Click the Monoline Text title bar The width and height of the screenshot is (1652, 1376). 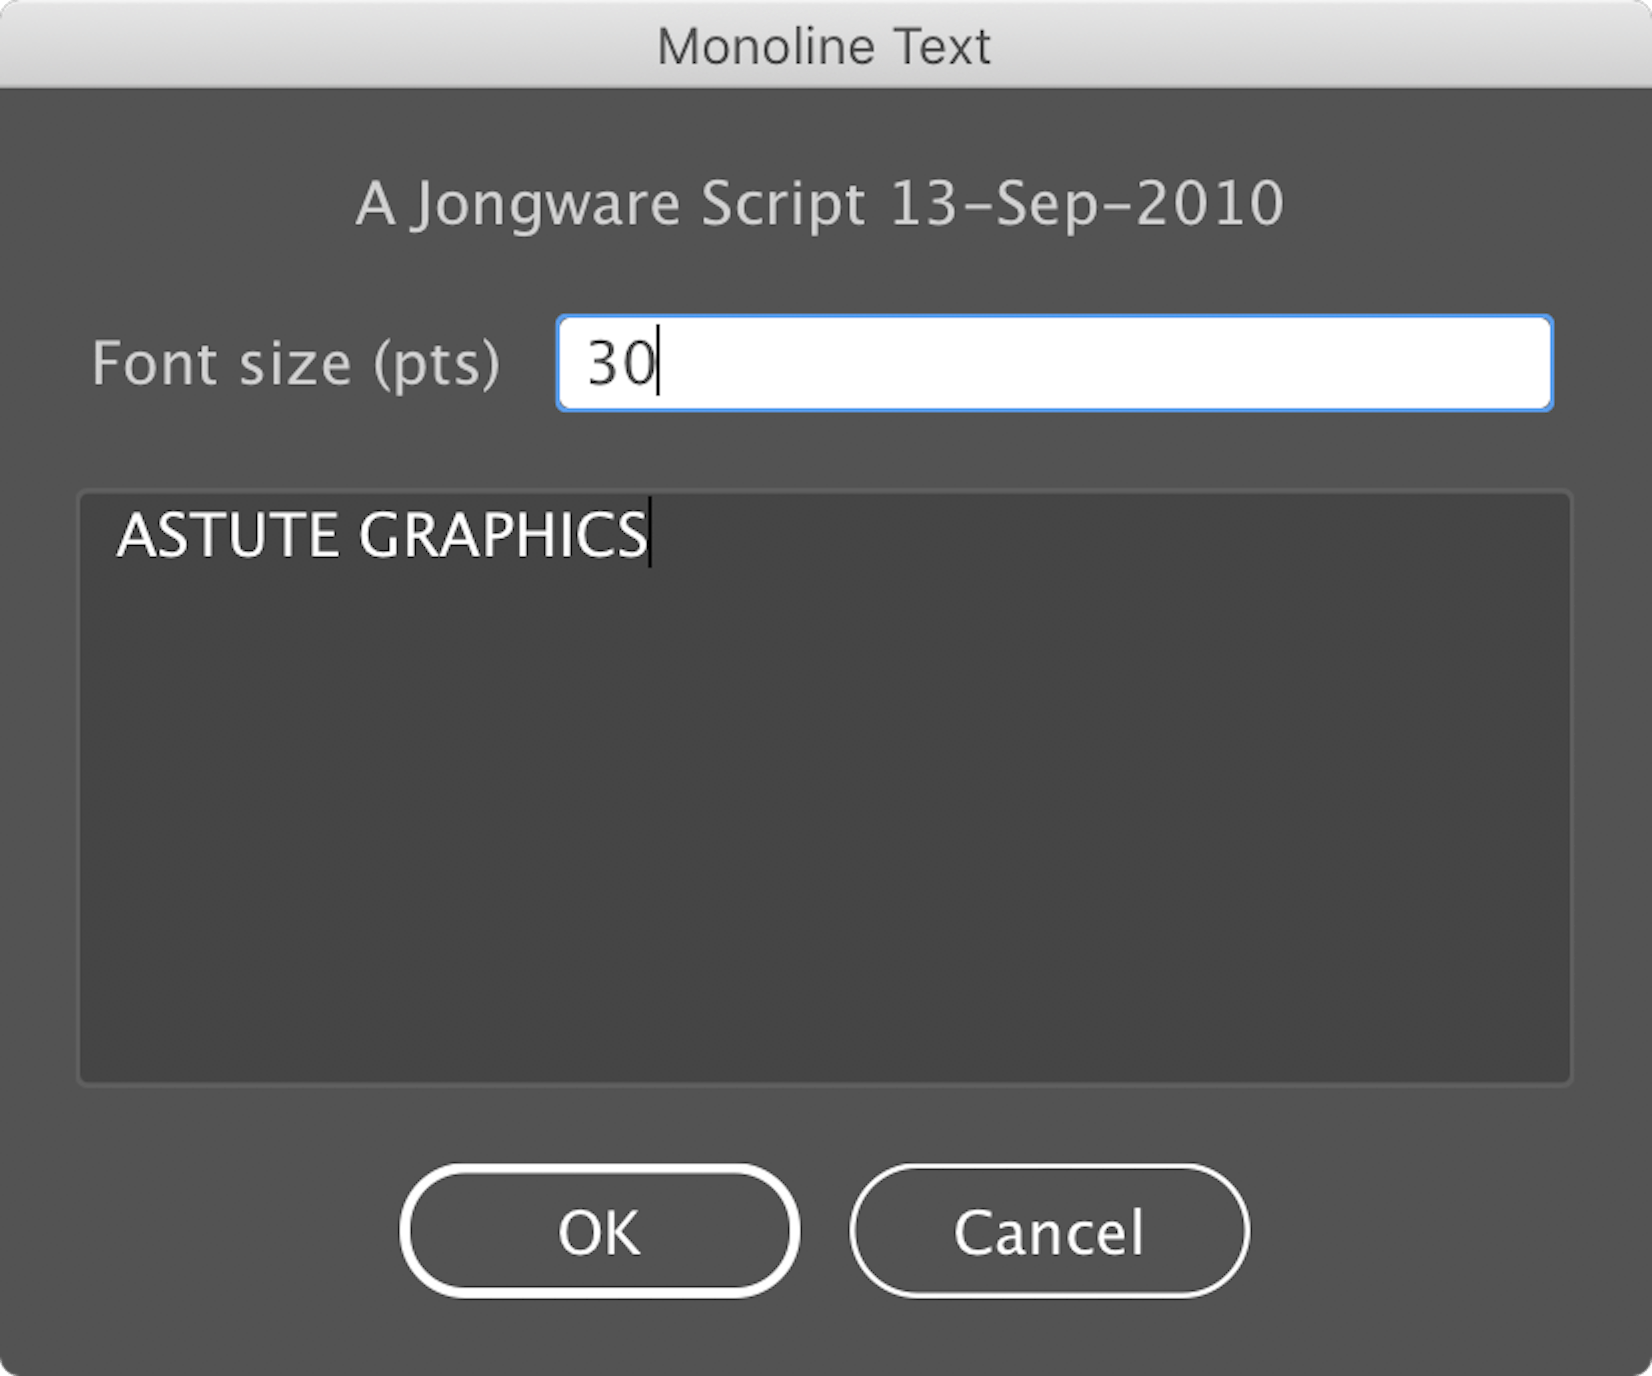tap(824, 44)
